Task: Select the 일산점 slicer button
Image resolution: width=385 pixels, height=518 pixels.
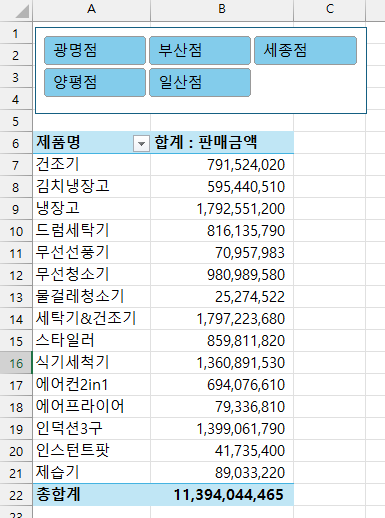Action: [200, 82]
